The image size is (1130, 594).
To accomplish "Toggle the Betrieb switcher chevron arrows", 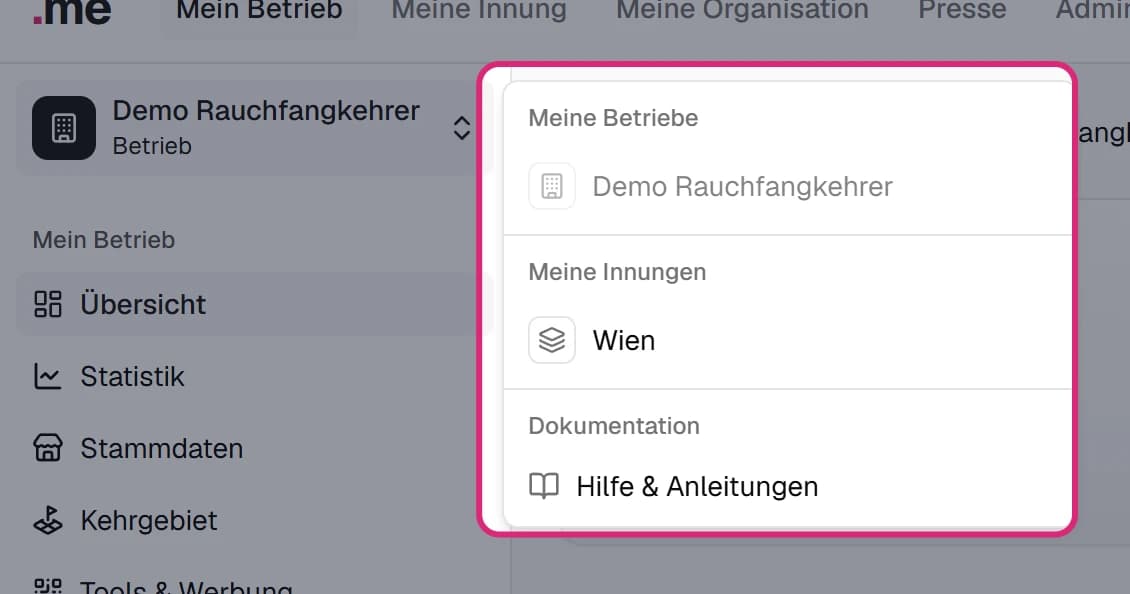I will pyautogui.click(x=462, y=128).
